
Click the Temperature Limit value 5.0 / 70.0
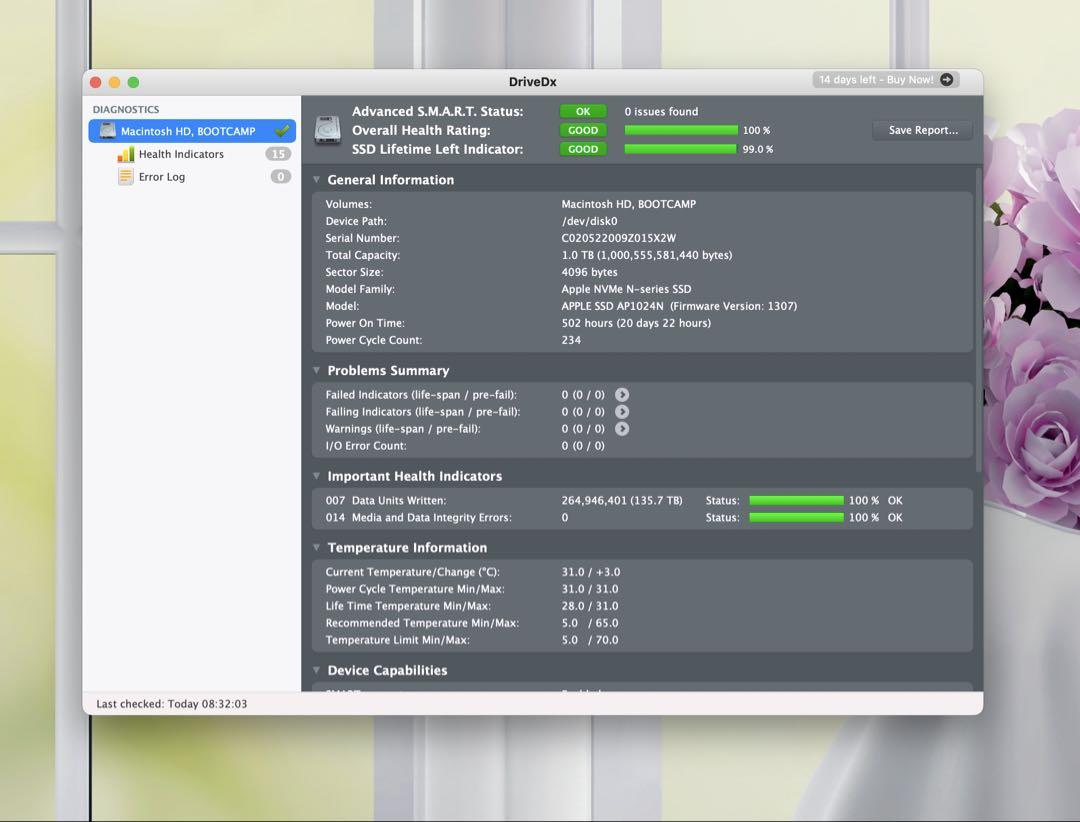[x=590, y=640]
